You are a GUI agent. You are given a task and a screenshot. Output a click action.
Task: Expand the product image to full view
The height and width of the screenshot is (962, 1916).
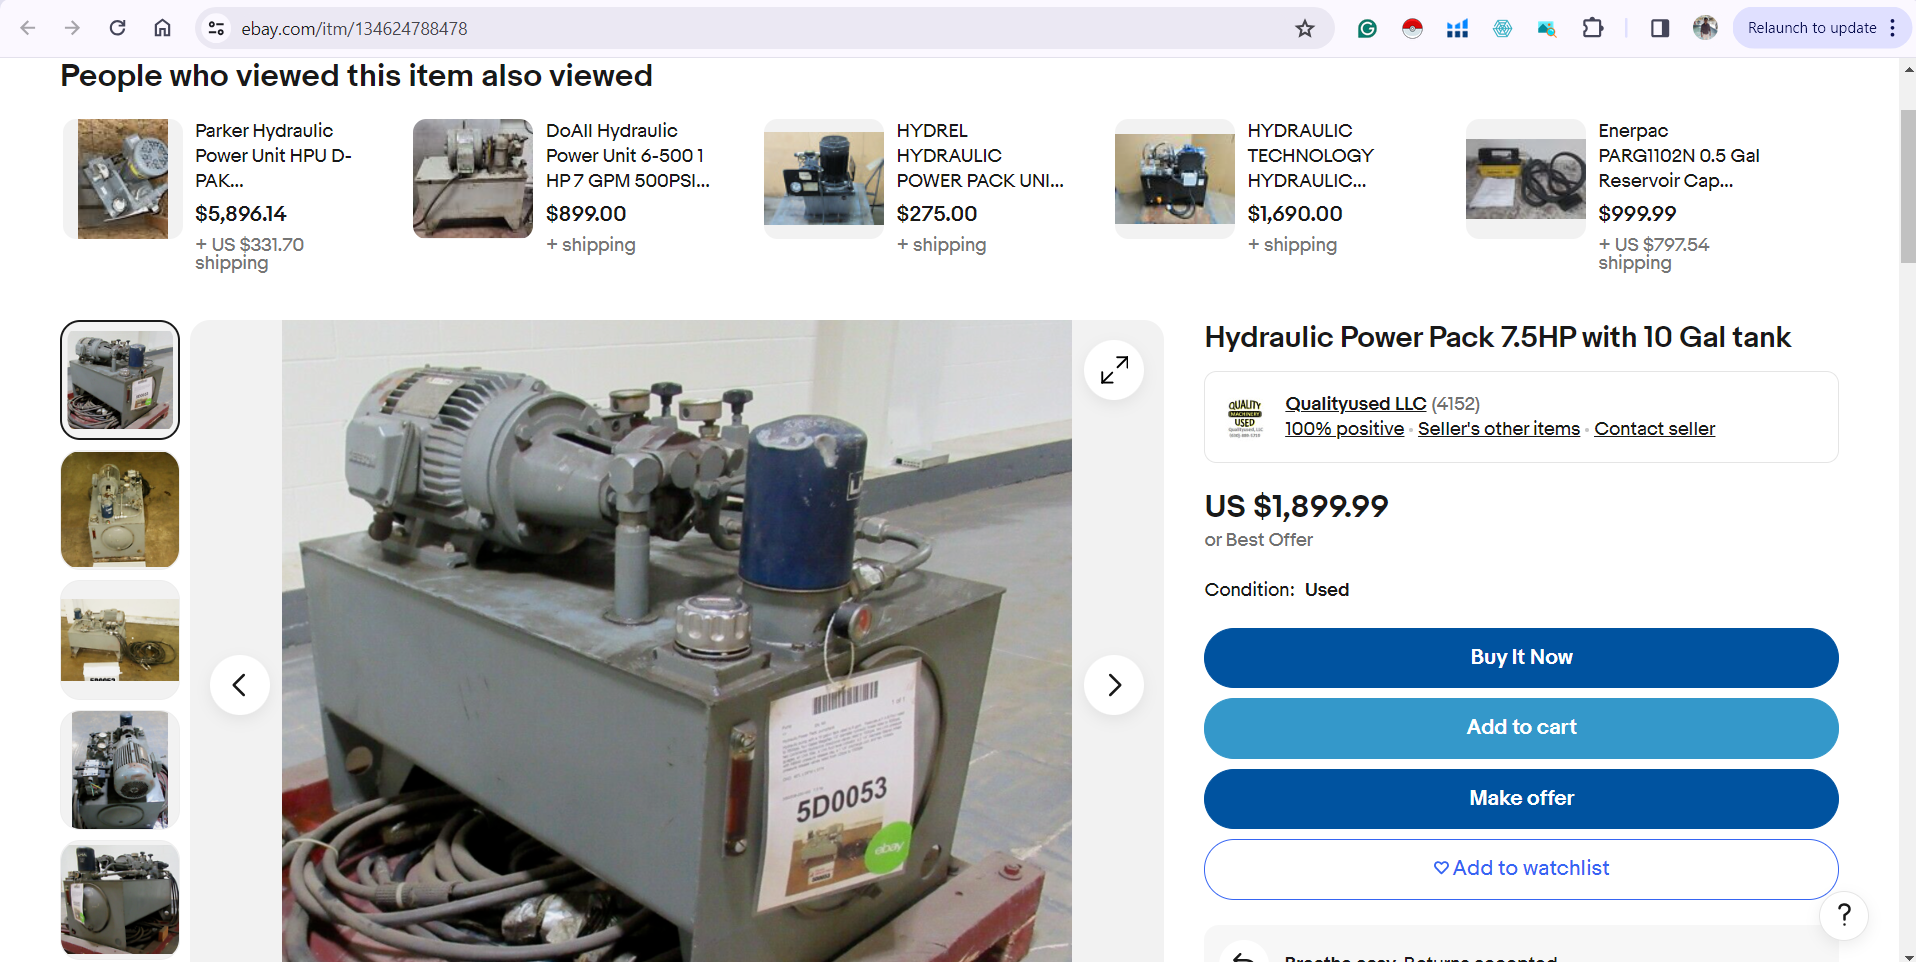1114,370
